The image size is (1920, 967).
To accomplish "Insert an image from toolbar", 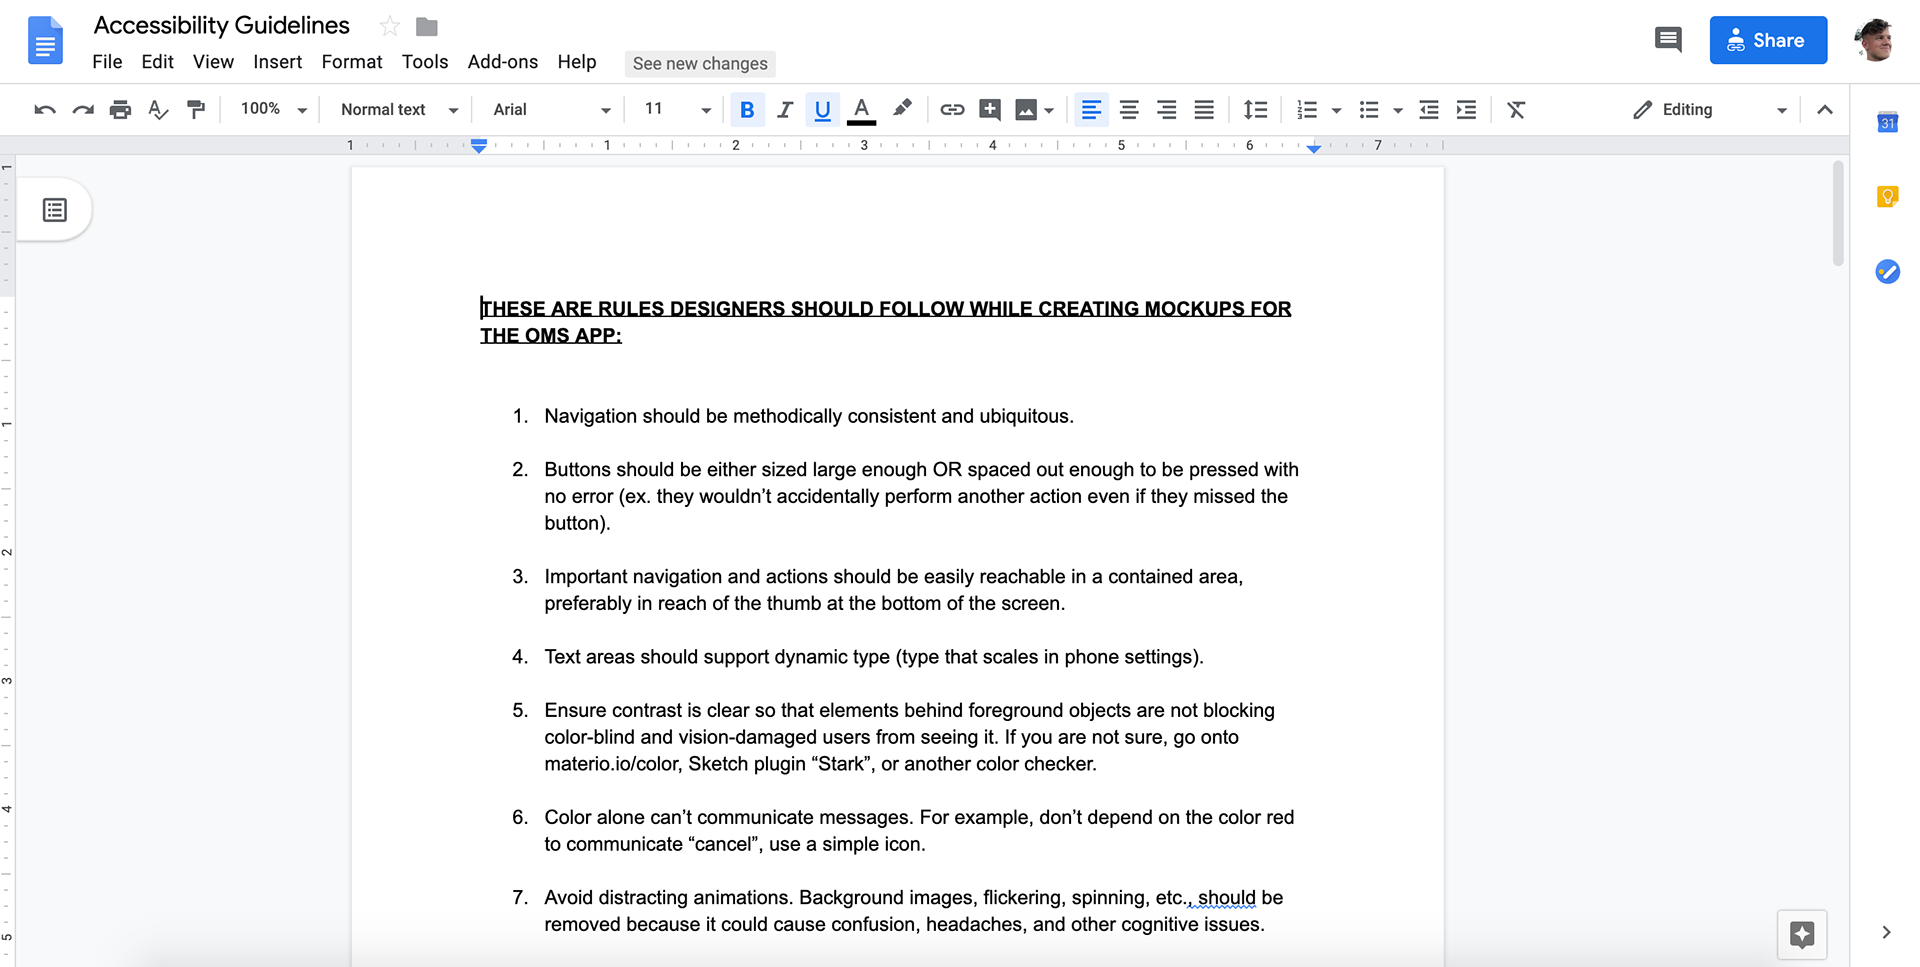I will pyautogui.click(x=1026, y=110).
